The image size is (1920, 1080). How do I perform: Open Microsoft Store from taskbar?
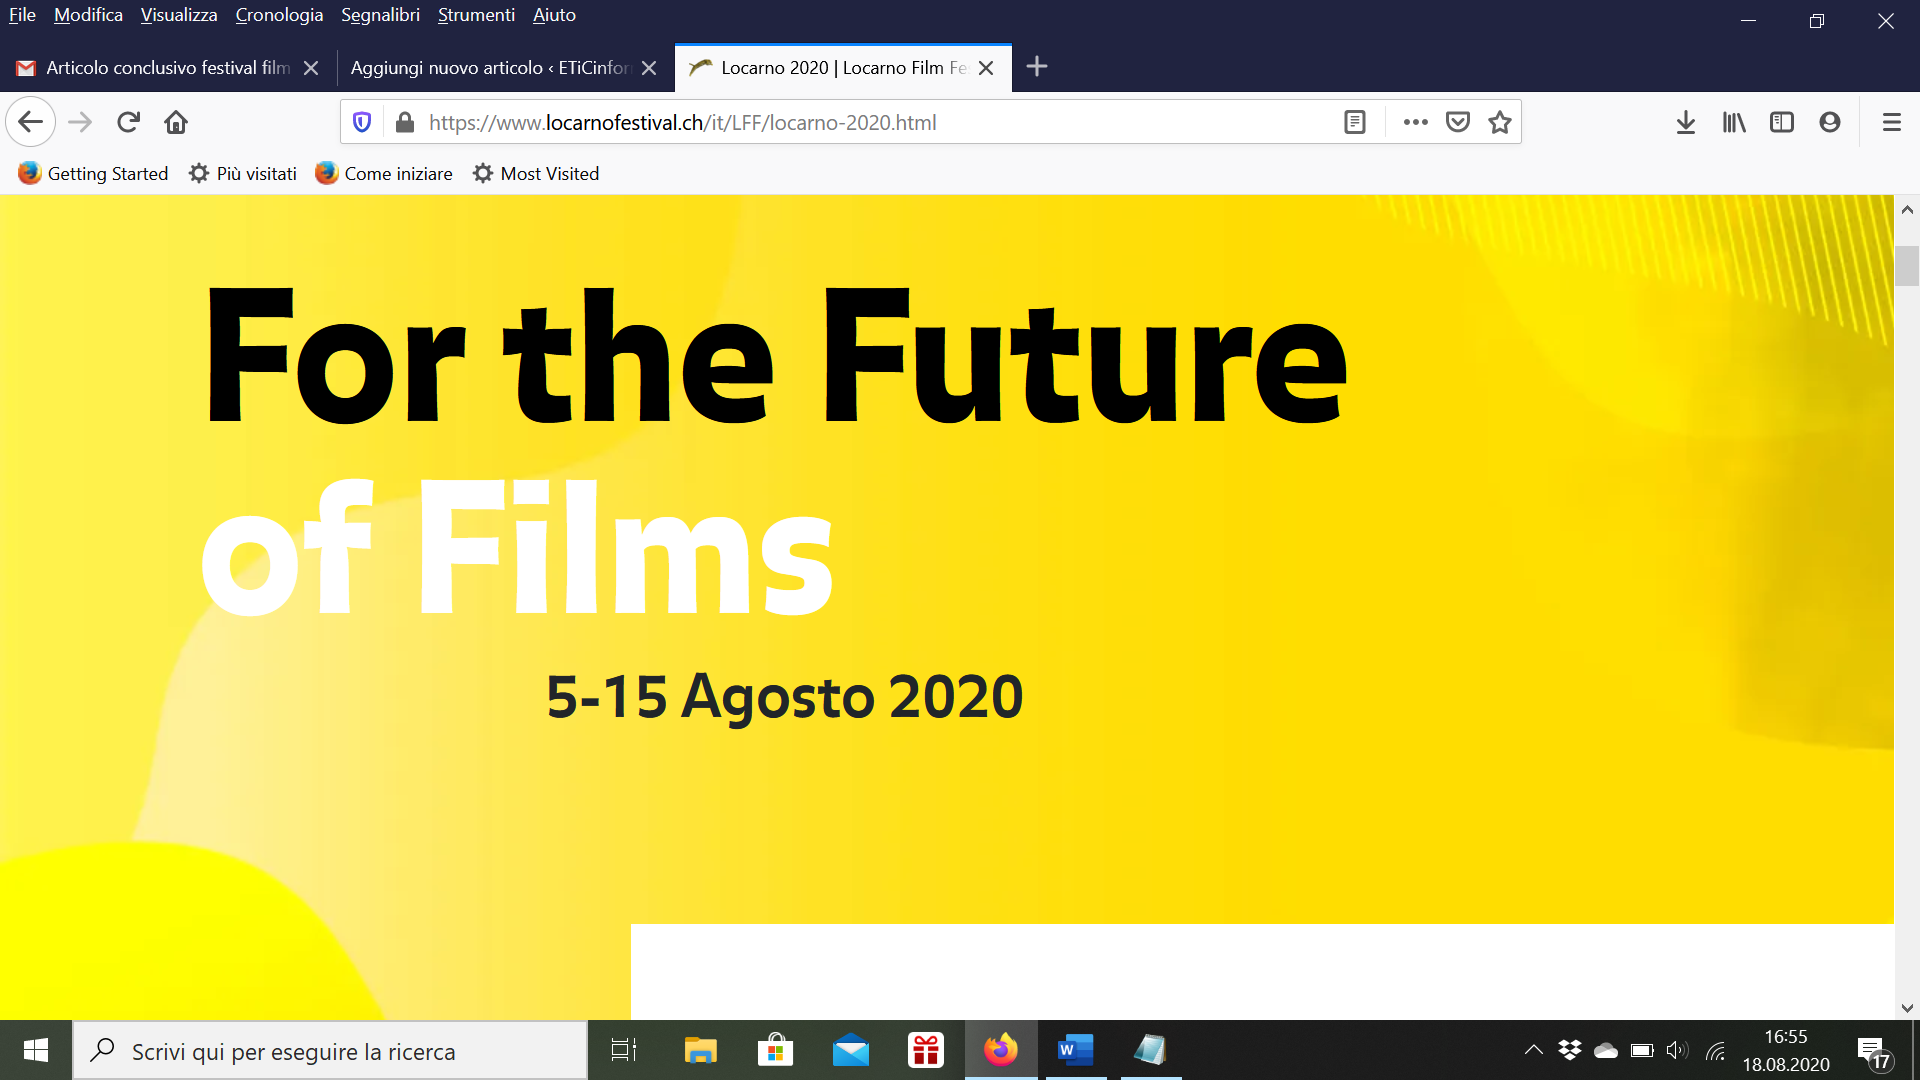coord(776,1050)
